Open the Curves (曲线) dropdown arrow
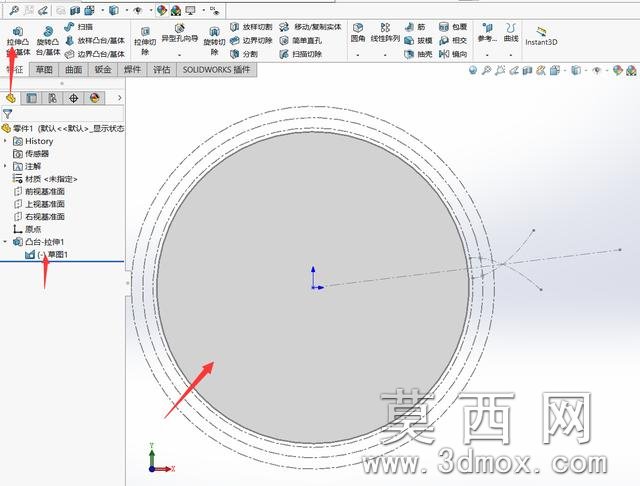 (x=511, y=55)
